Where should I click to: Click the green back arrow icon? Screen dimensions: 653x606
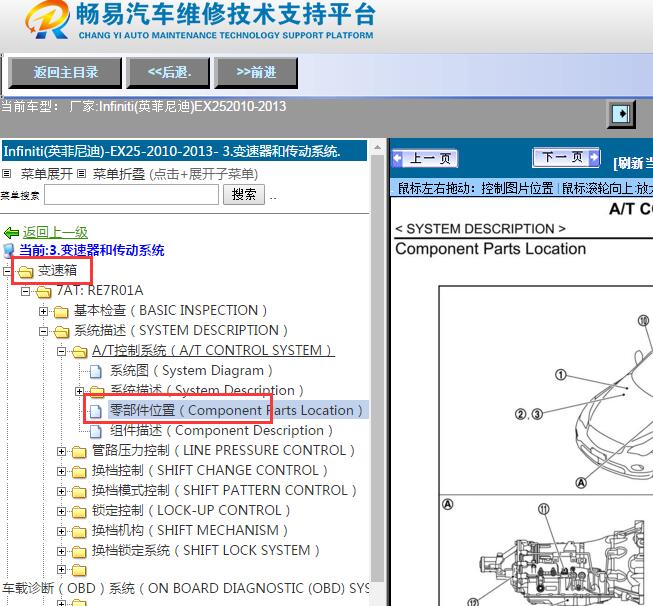pyautogui.click(x=12, y=232)
